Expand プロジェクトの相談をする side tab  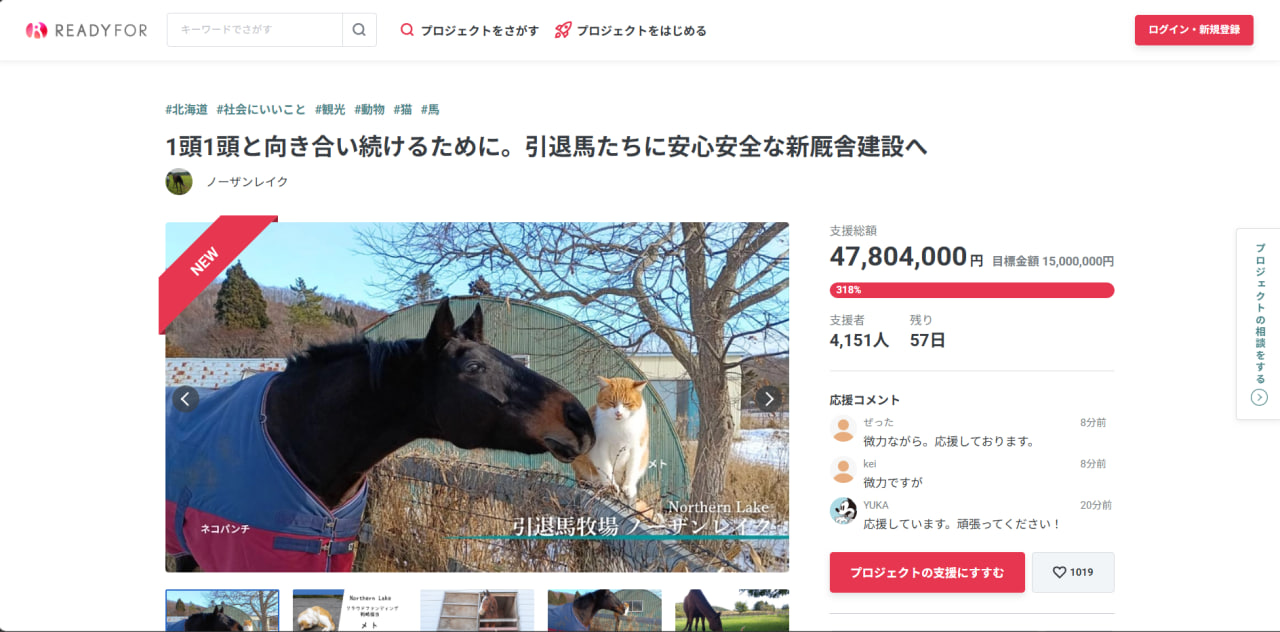(x=1259, y=324)
